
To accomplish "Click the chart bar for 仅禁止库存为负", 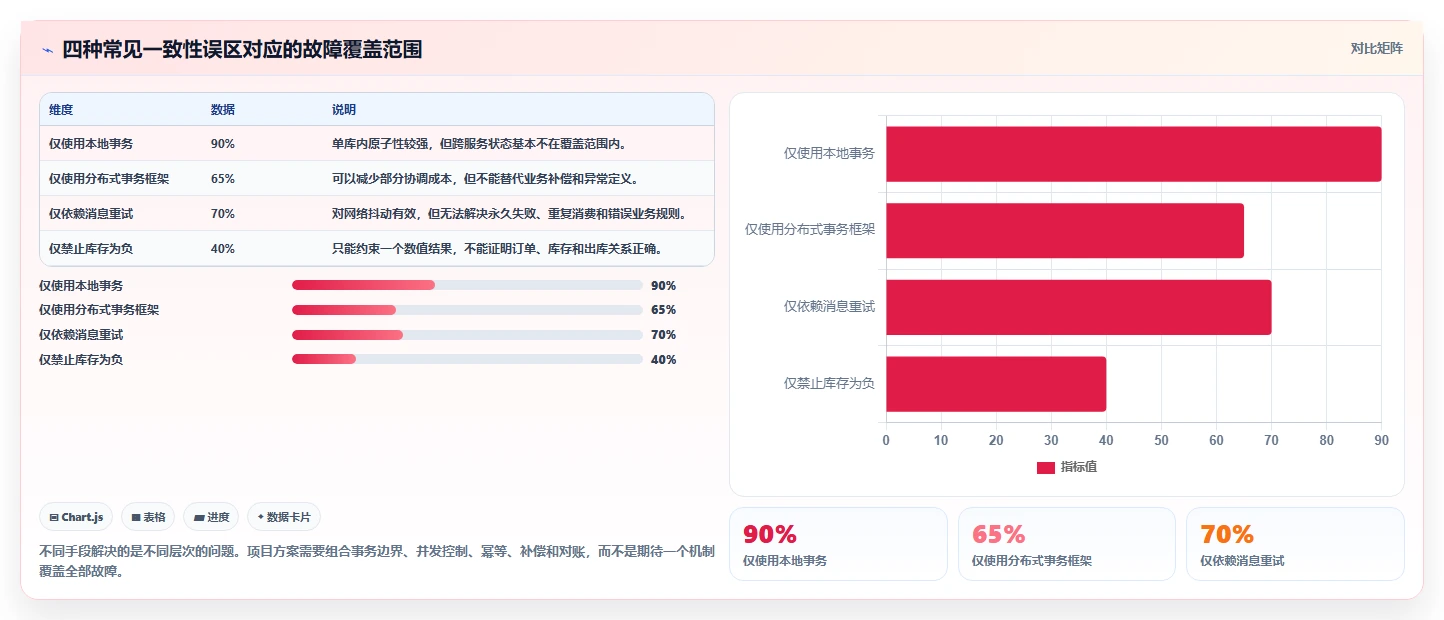I will coord(996,384).
